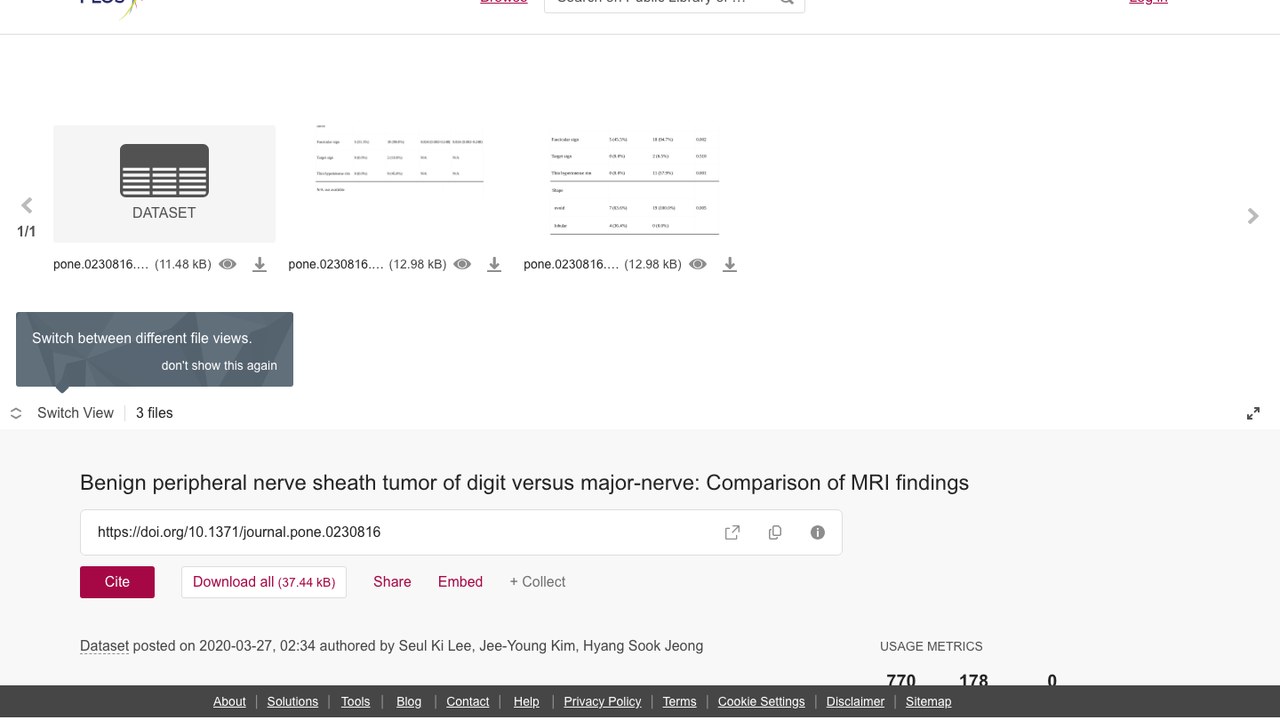
Task: Open the Blog footer link
Action: click(x=409, y=702)
